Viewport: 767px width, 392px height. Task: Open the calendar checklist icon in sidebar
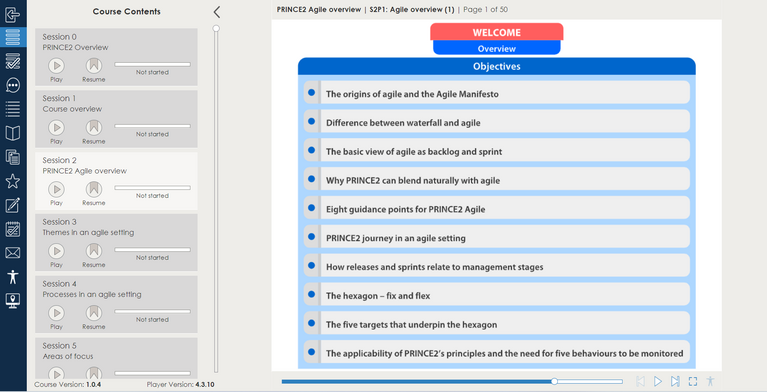pyautogui.click(x=13, y=229)
